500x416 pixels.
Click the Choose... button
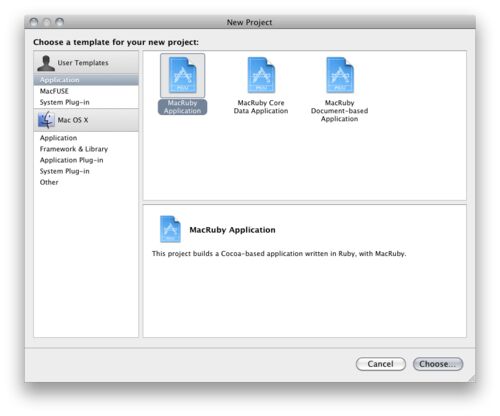pos(438,364)
